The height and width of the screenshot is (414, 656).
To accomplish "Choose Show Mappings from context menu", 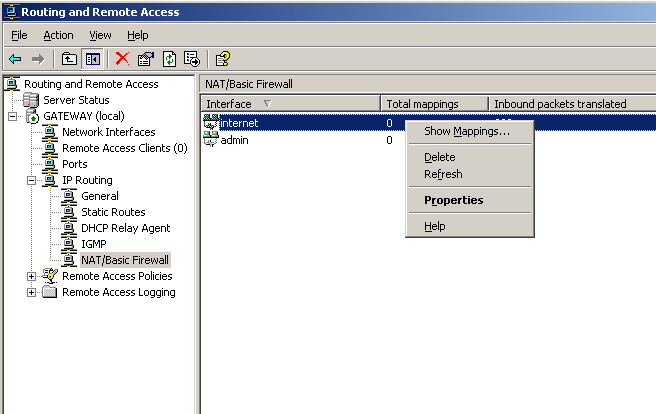I will coord(469,131).
